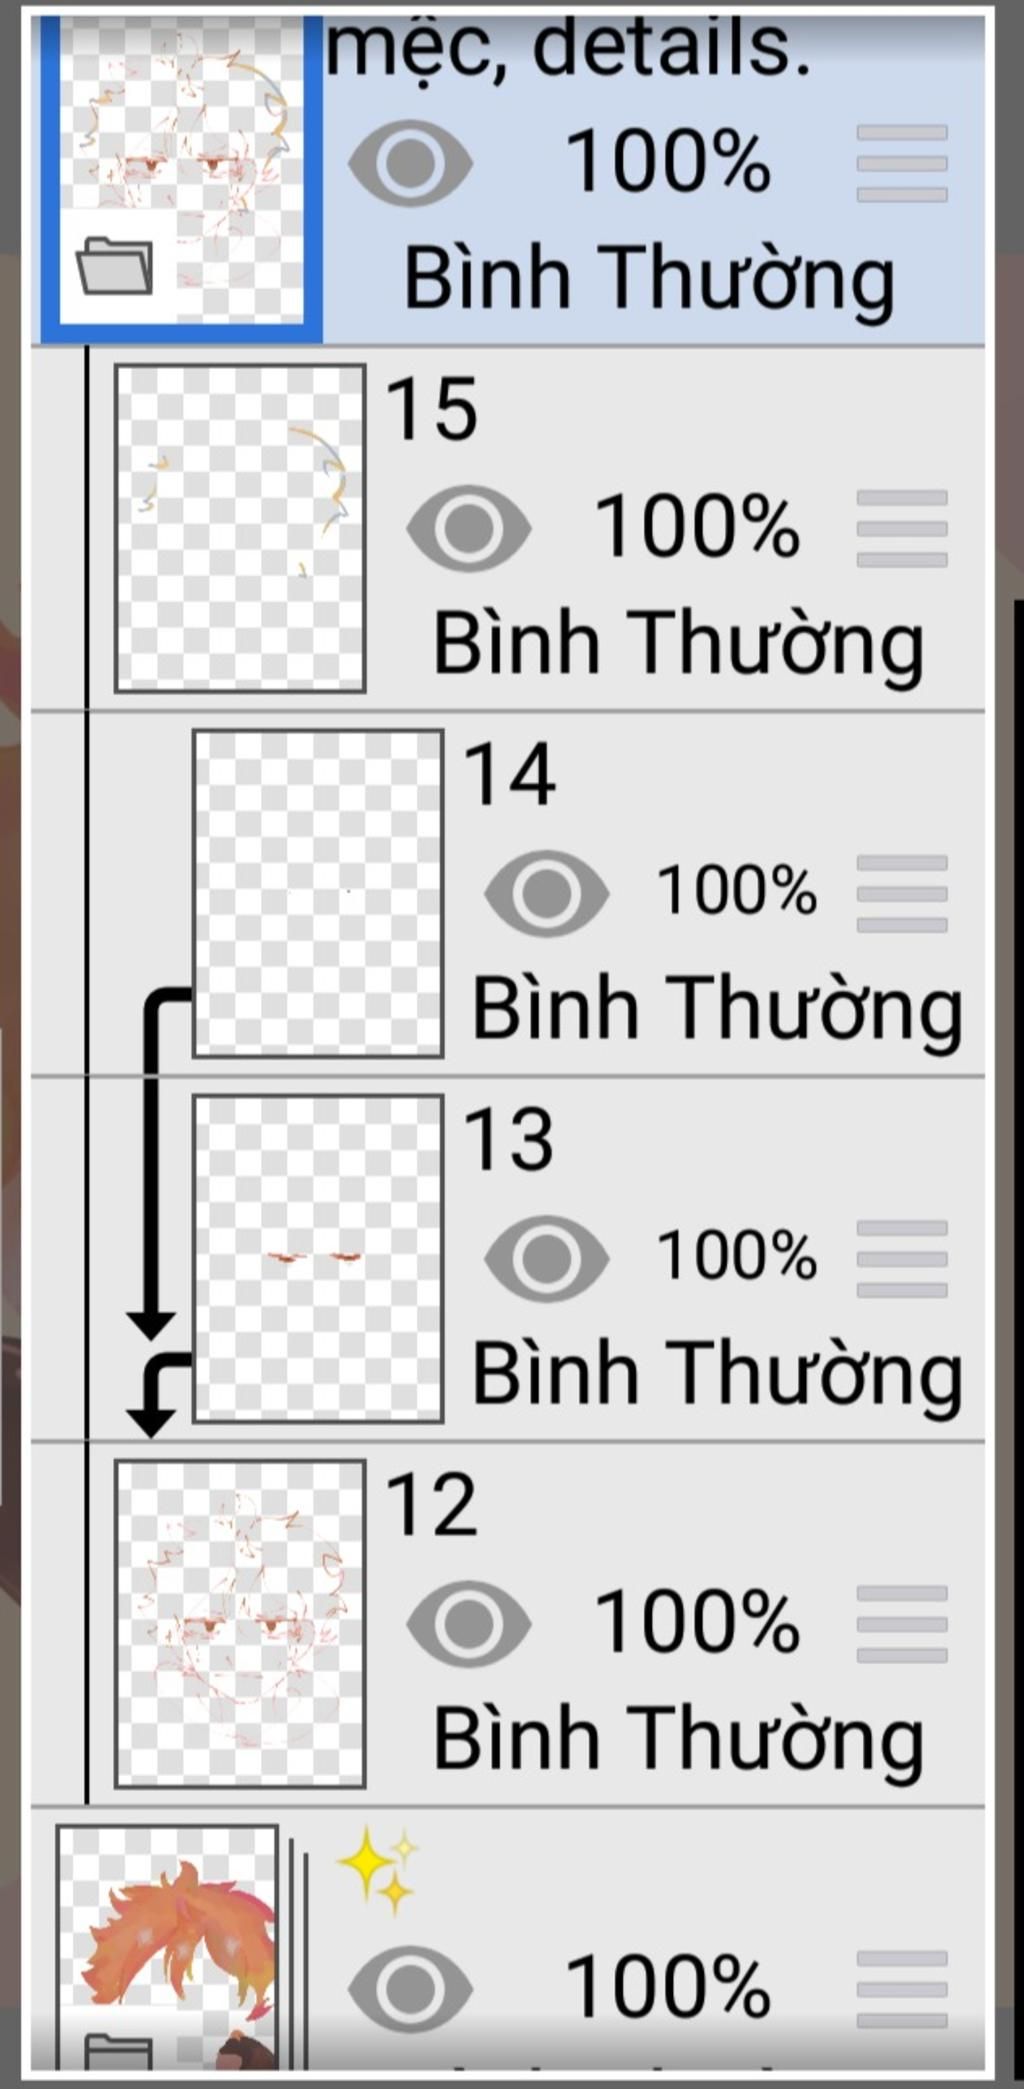This screenshot has height=2089, width=1024.
Task: Adjust the 100% opacity of layer 15
Action: (697, 527)
